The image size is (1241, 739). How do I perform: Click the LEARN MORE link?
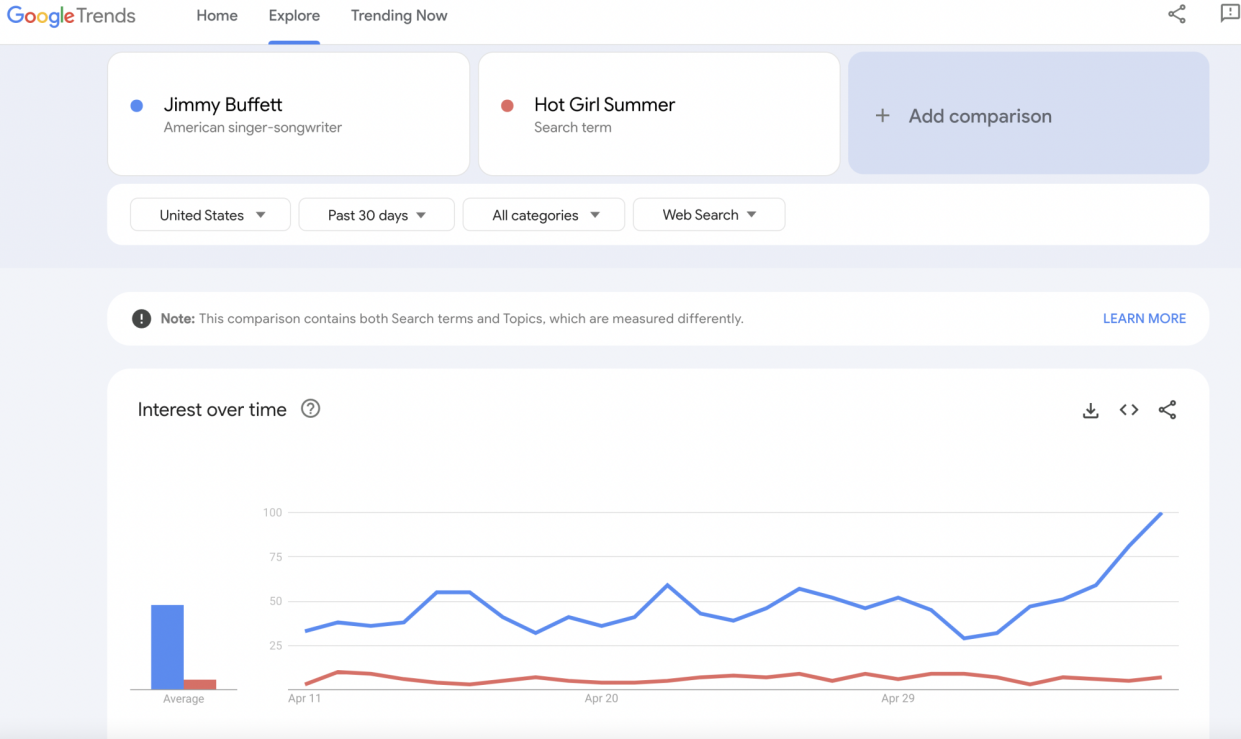click(1144, 319)
